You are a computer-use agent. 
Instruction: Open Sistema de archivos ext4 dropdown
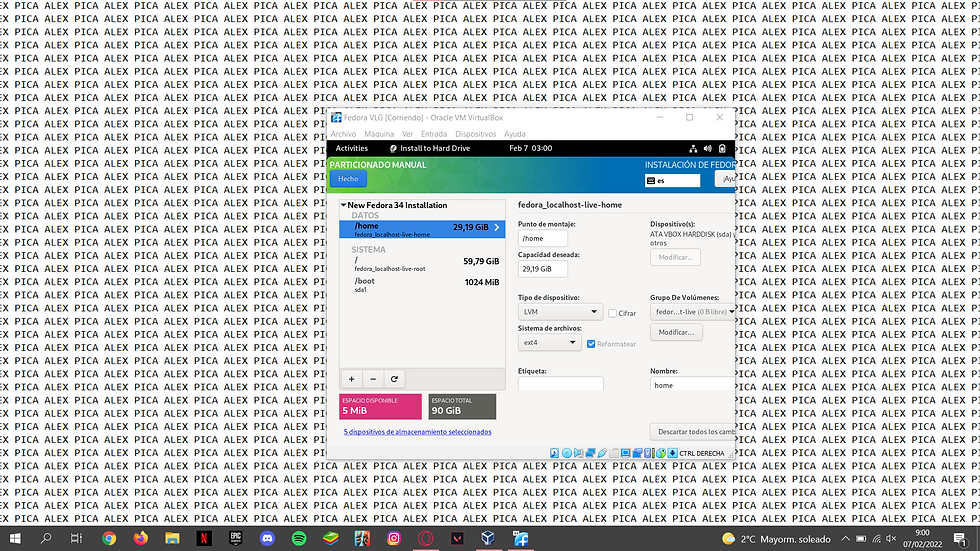click(x=549, y=342)
